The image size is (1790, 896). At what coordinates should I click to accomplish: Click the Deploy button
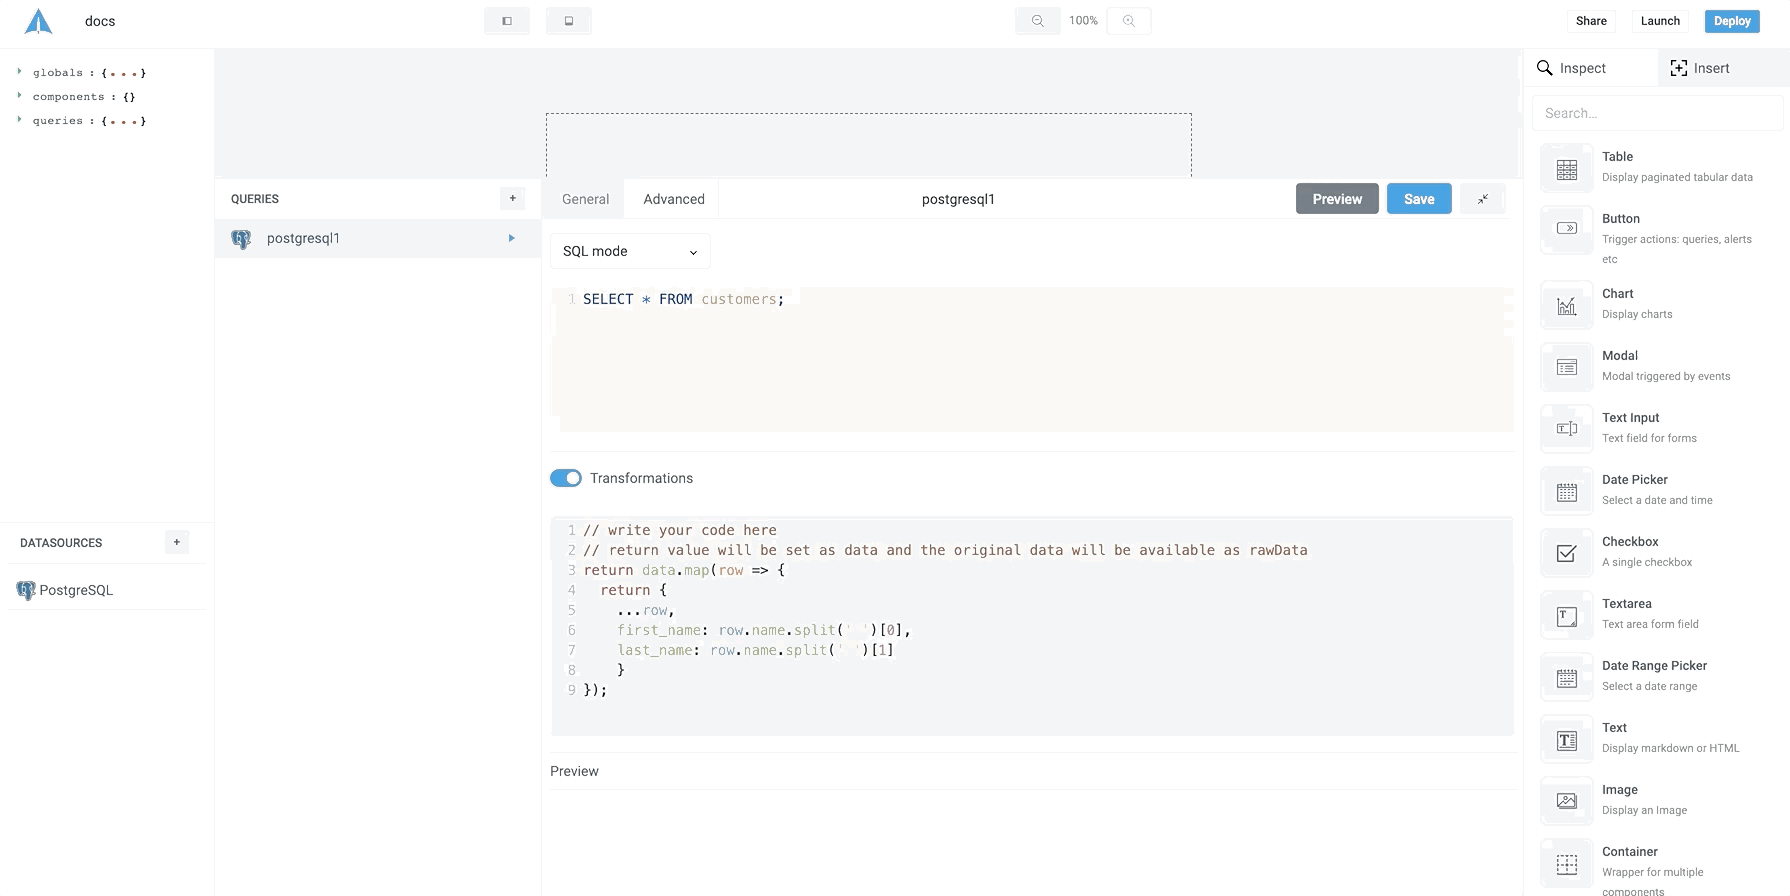click(x=1732, y=21)
